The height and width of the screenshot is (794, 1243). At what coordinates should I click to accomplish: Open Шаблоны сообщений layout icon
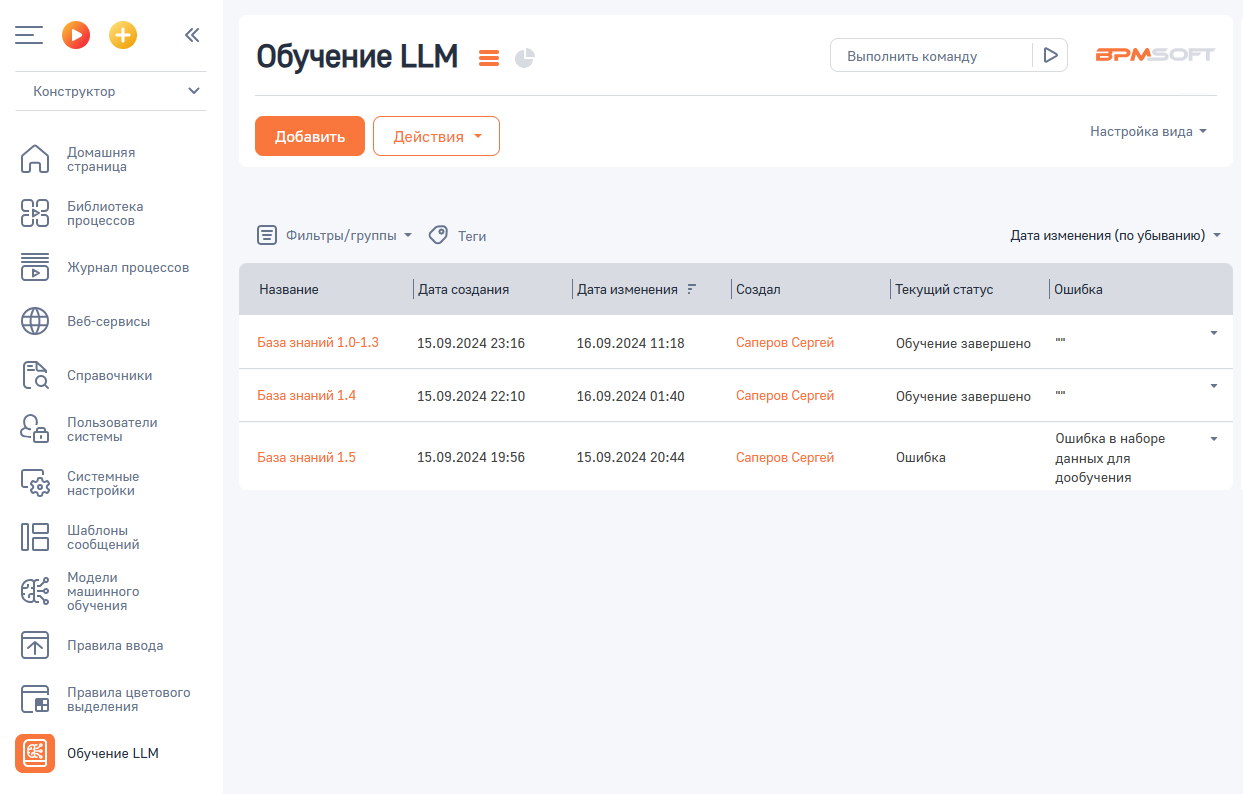coord(35,537)
